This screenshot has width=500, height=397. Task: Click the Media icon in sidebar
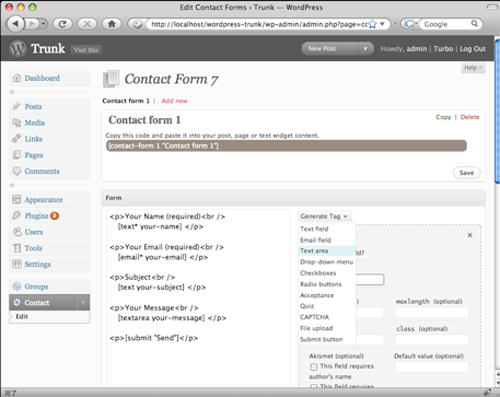(x=16, y=122)
